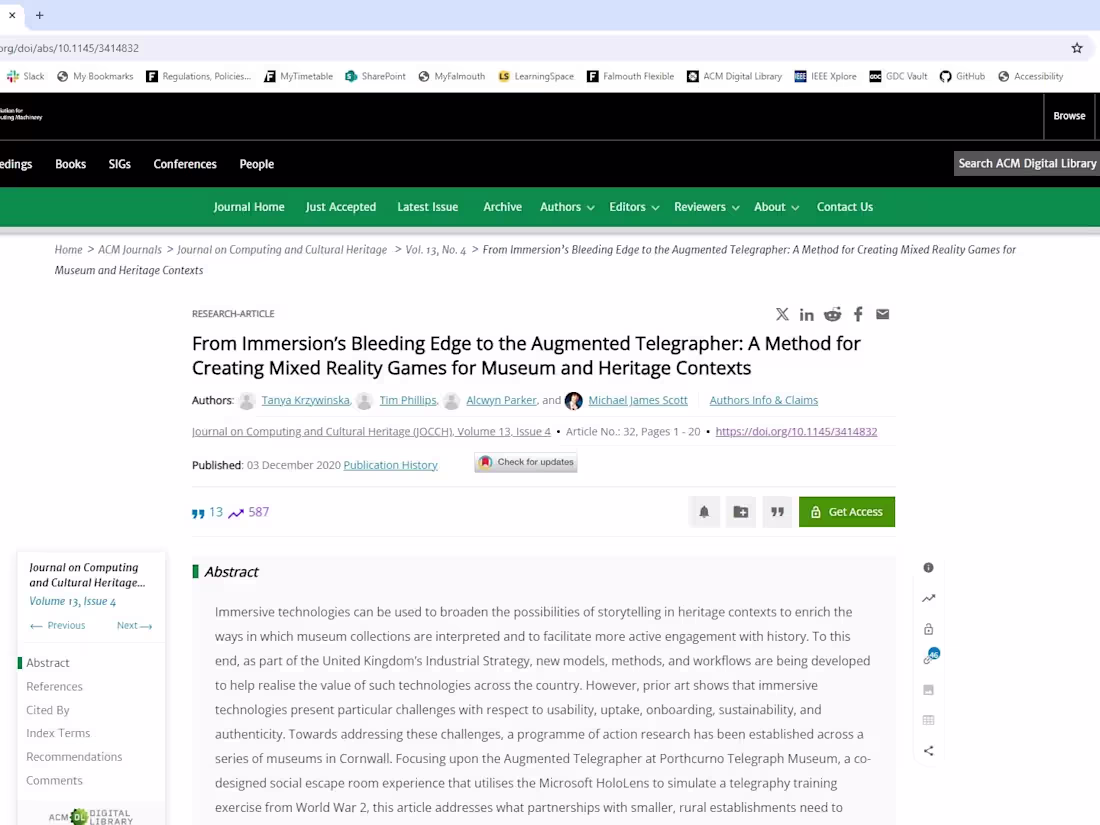Screen dimensions: 1100x825
Task: Open Tim Phillips author link
Action: tap(408, 400)
